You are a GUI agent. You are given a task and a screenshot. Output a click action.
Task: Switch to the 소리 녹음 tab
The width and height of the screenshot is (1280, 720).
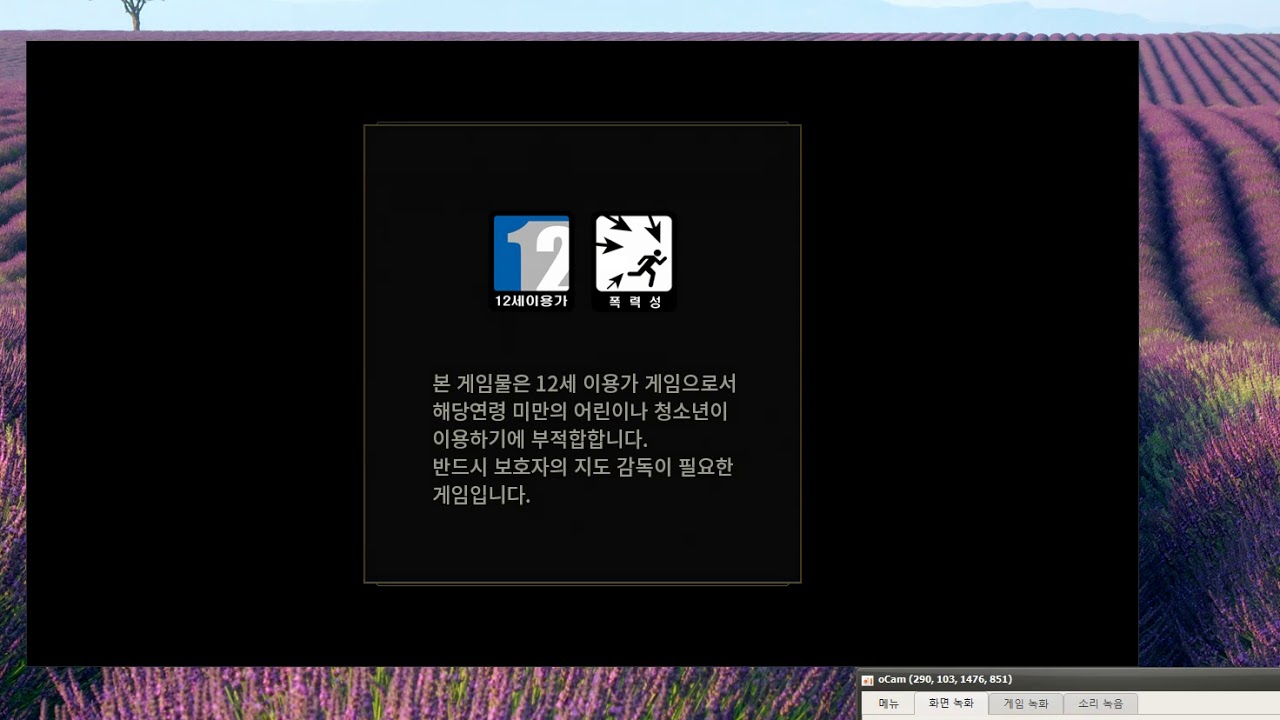[1100, 704]
